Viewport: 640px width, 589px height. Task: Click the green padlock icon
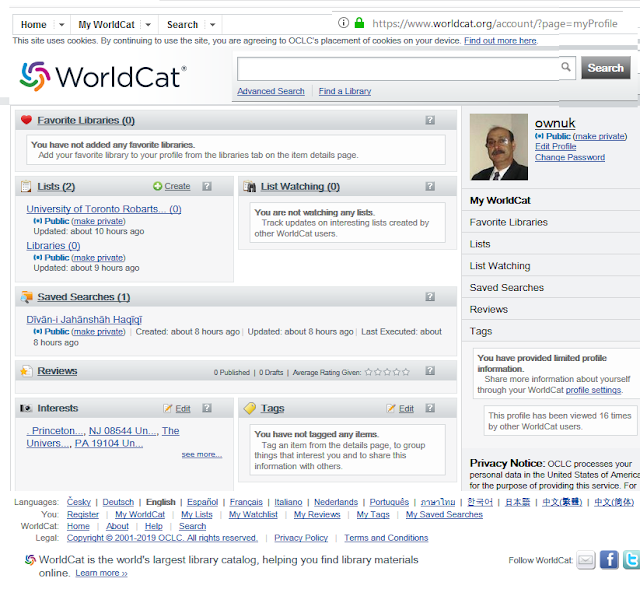click(359, 22)
